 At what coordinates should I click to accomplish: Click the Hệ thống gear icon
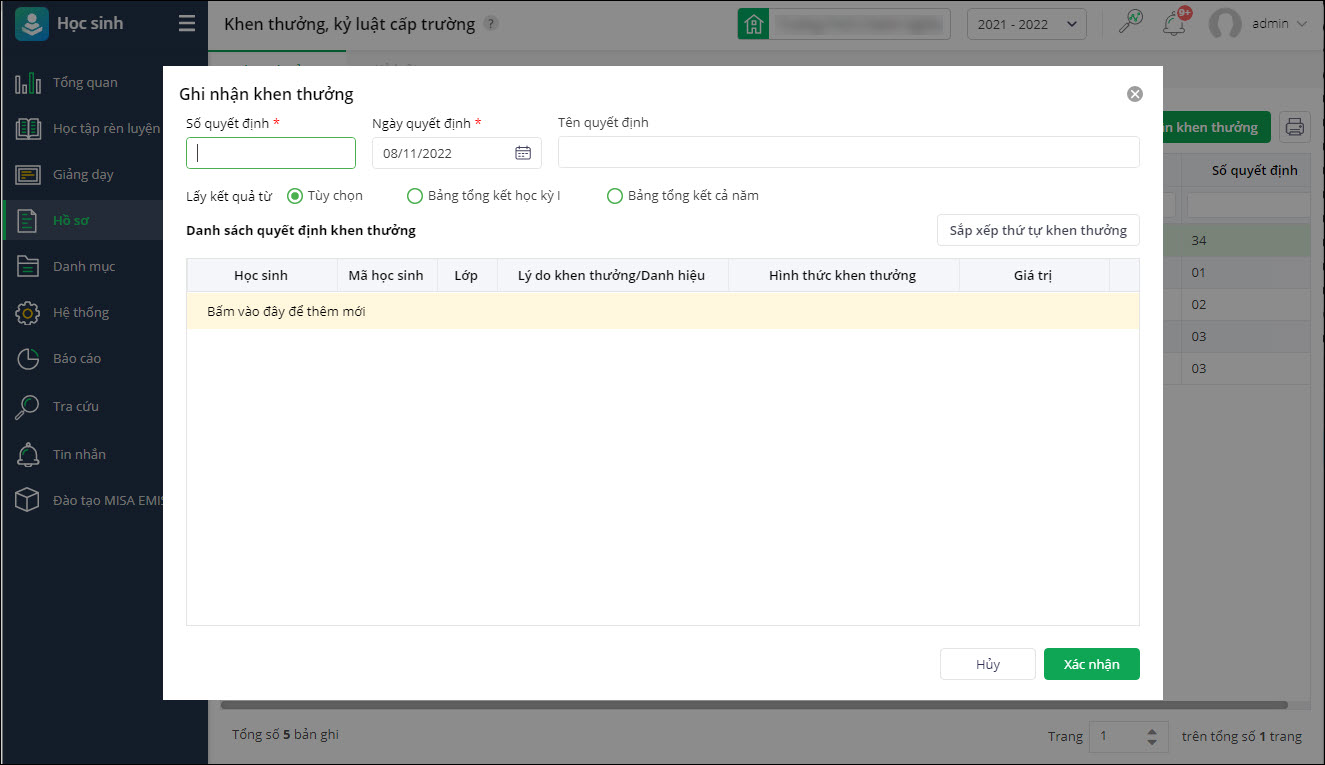(28, 312)
